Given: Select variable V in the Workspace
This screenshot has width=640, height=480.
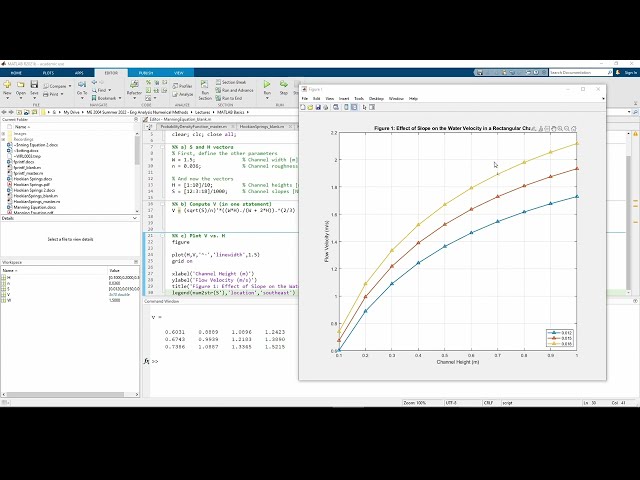Looking at the screenshot, I should click(x=9, y=294).
